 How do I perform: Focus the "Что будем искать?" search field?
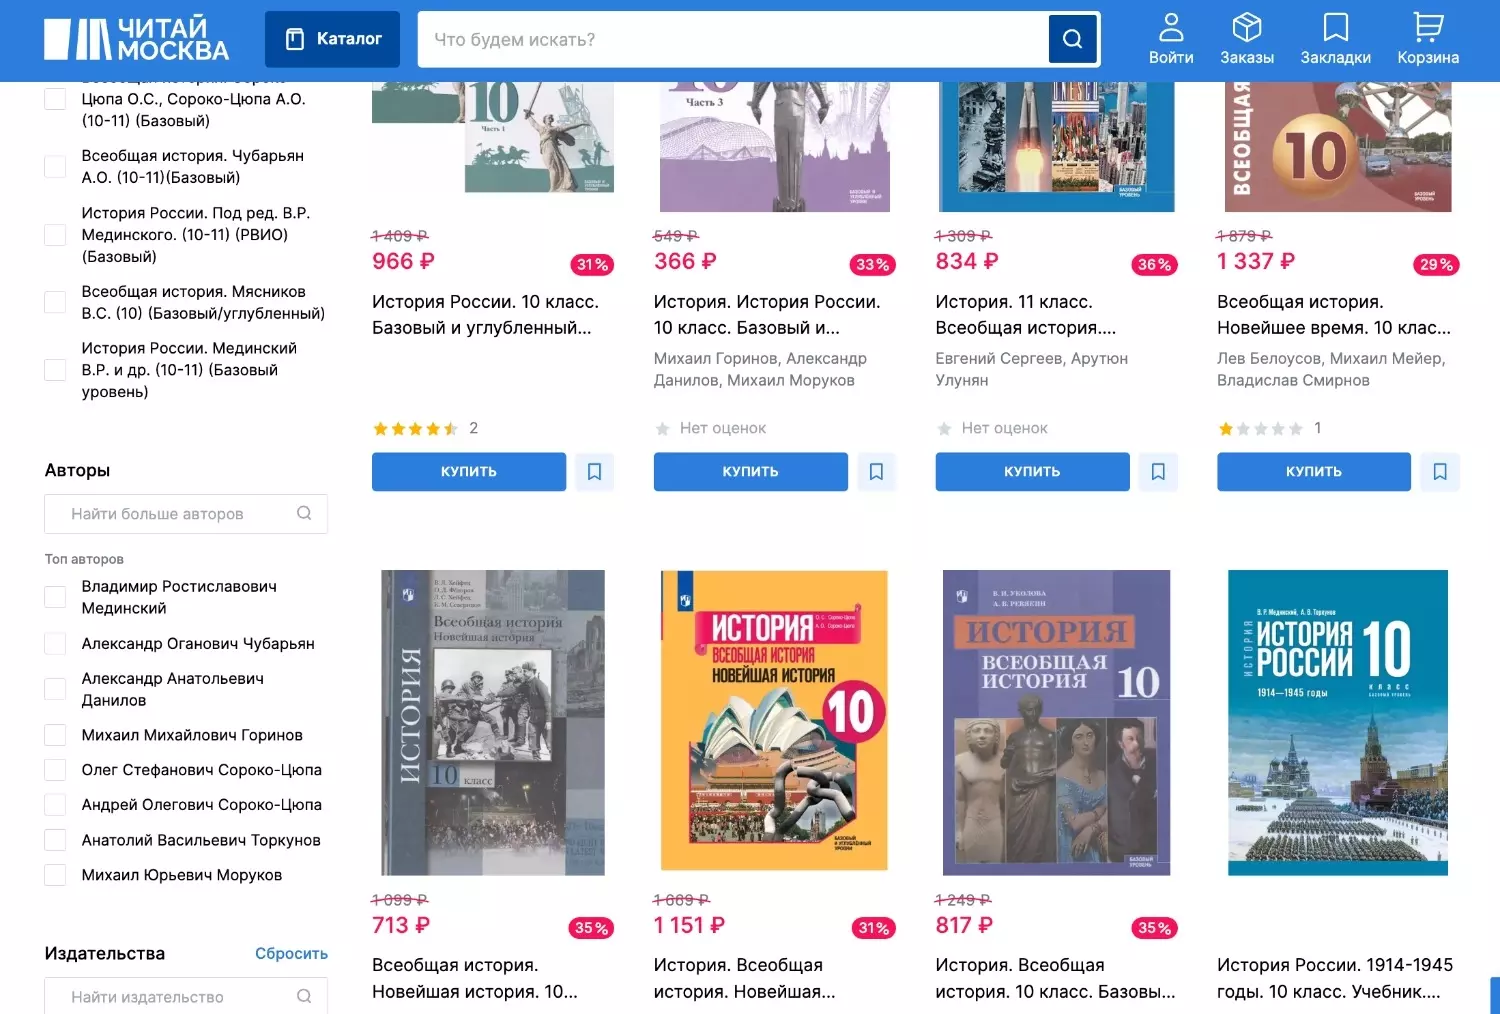(x=732, y=39)
